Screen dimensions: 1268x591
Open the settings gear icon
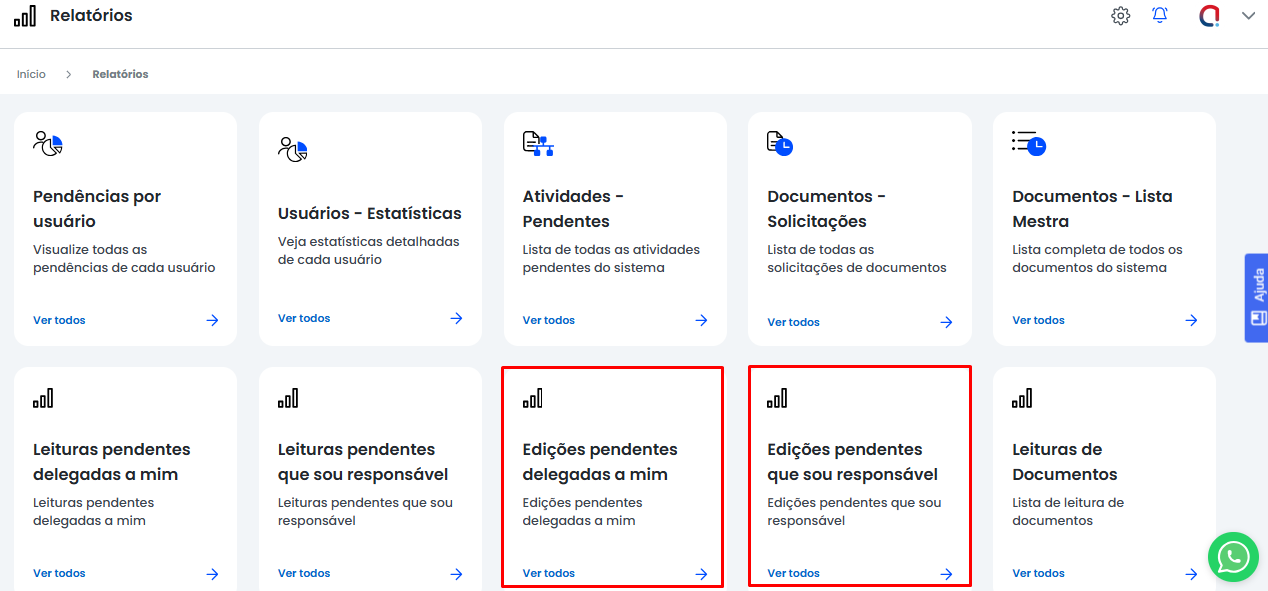1120,16
